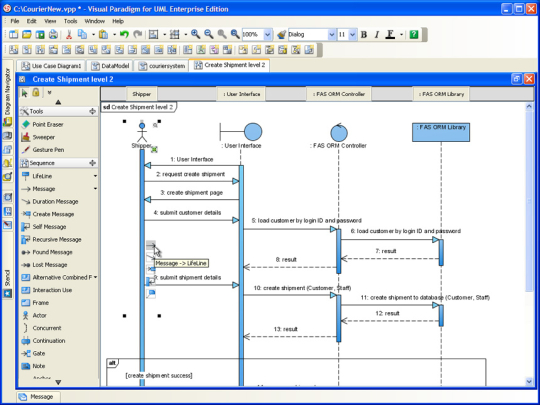The image size is (540, 405).
Task: Open the Diagram Navigator side panel
Action: (8, 94)
